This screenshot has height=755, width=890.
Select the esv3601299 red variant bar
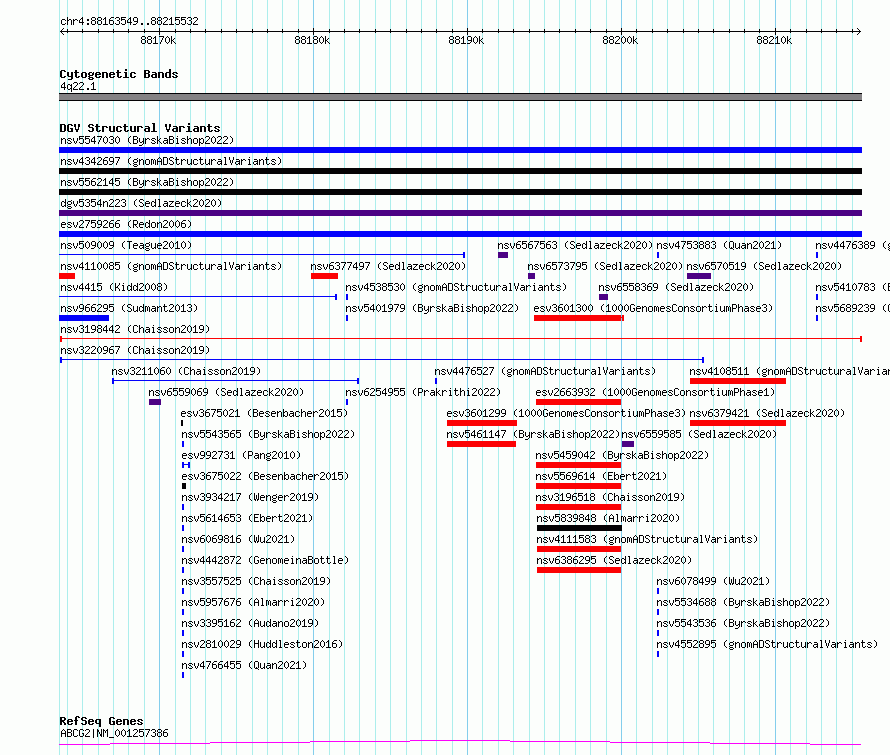(482, 423)
